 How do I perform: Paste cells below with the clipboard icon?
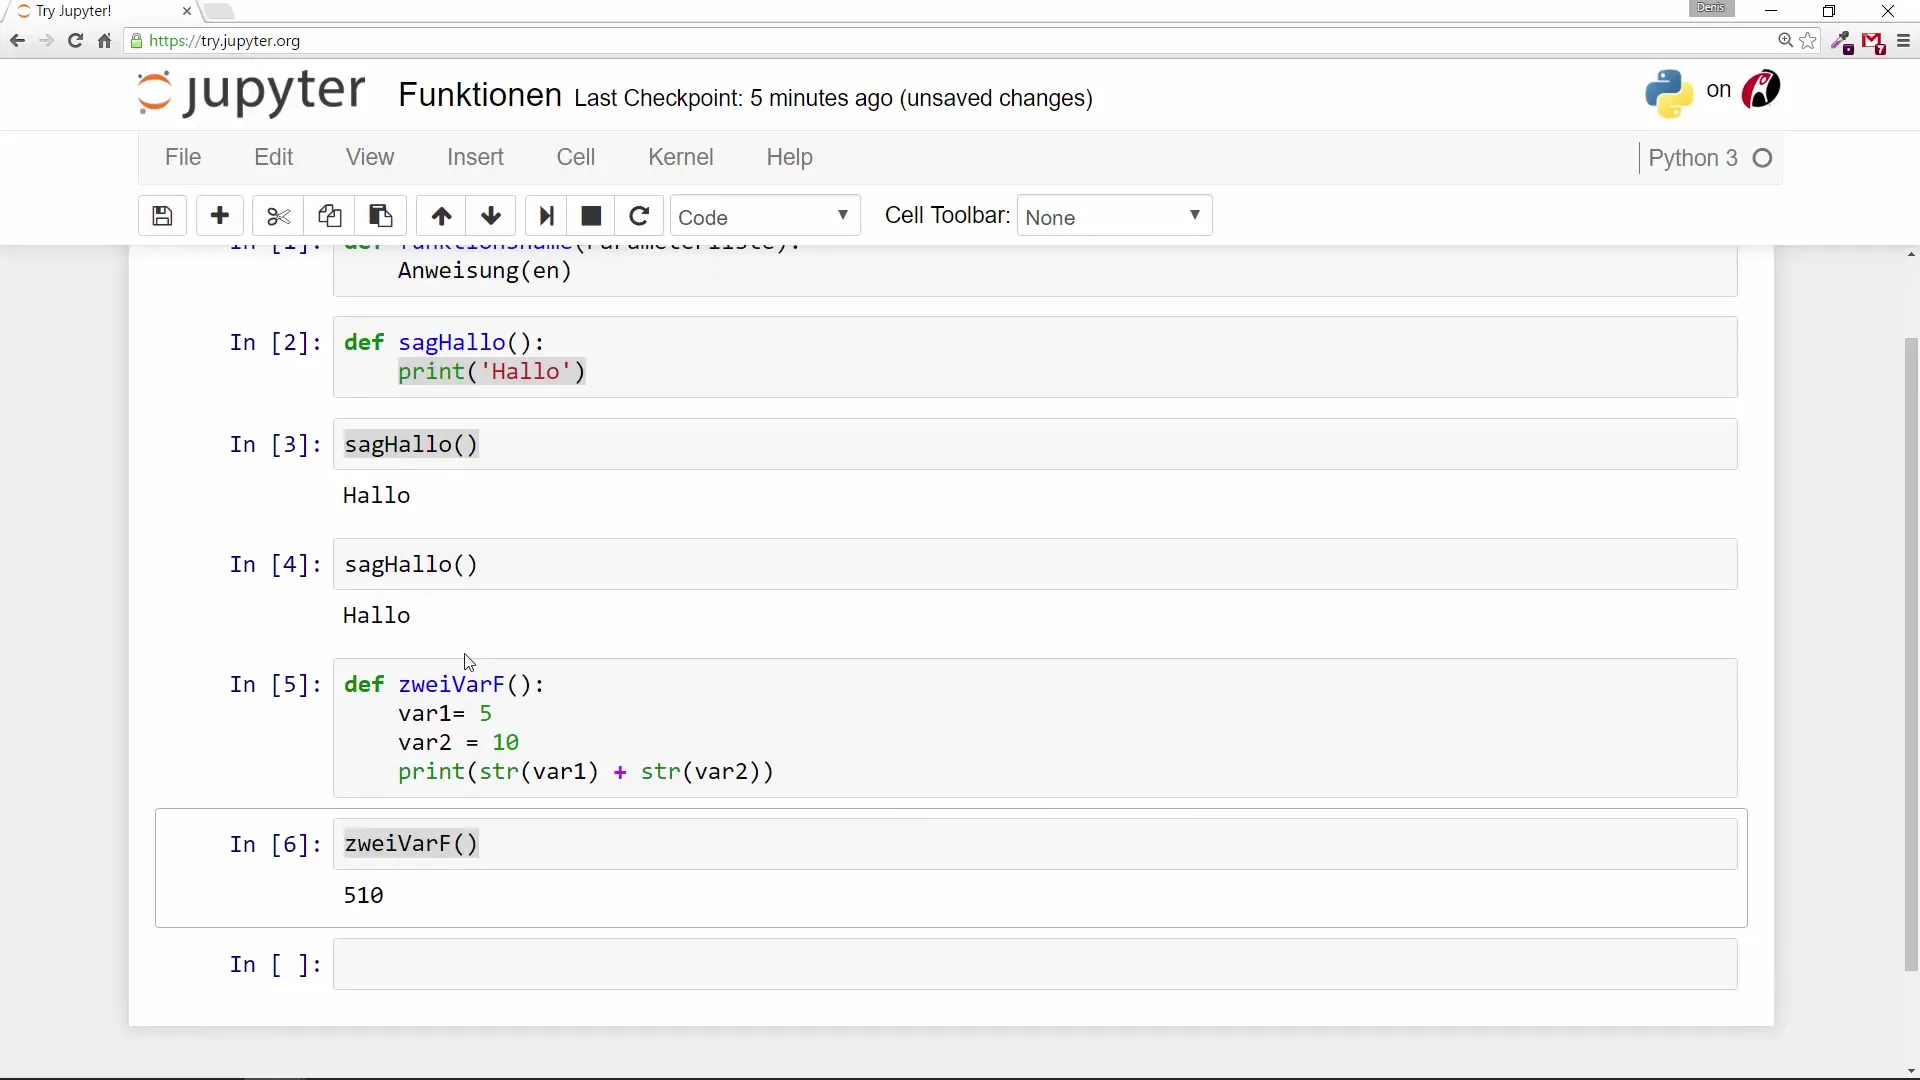click(381, 216)
